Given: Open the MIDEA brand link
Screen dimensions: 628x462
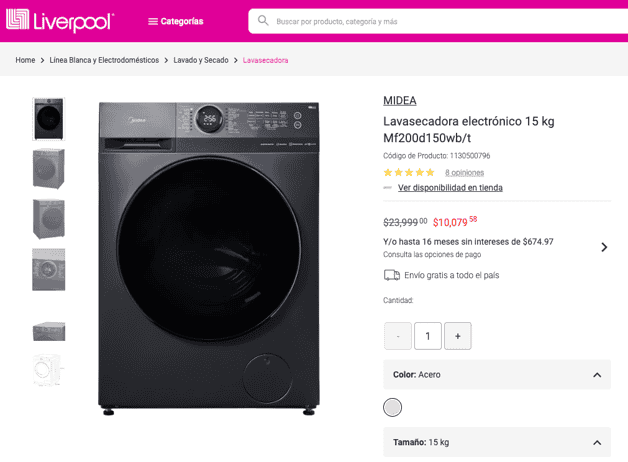Looking at the screenshot, I should [x=399, y=100].
